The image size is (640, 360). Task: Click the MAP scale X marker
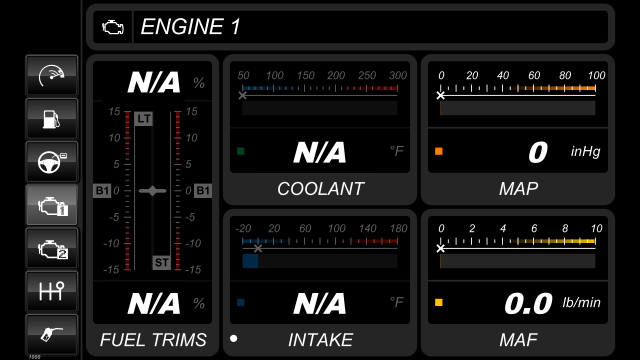(440, 96)
